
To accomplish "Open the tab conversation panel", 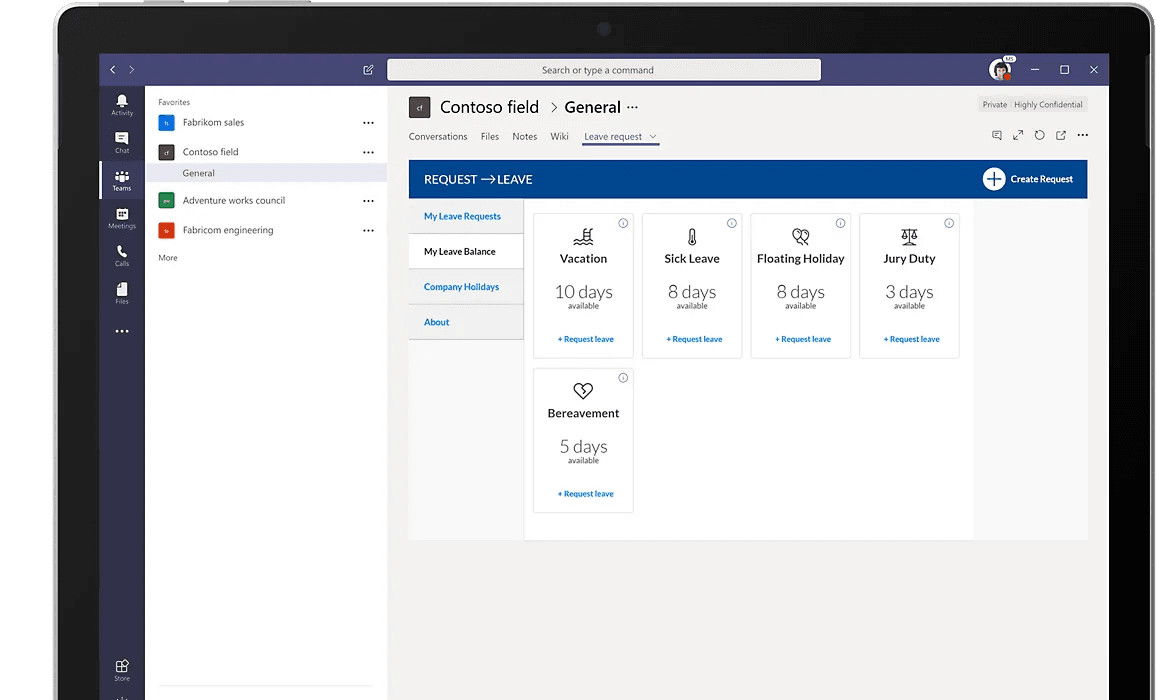I will (996, 135).
